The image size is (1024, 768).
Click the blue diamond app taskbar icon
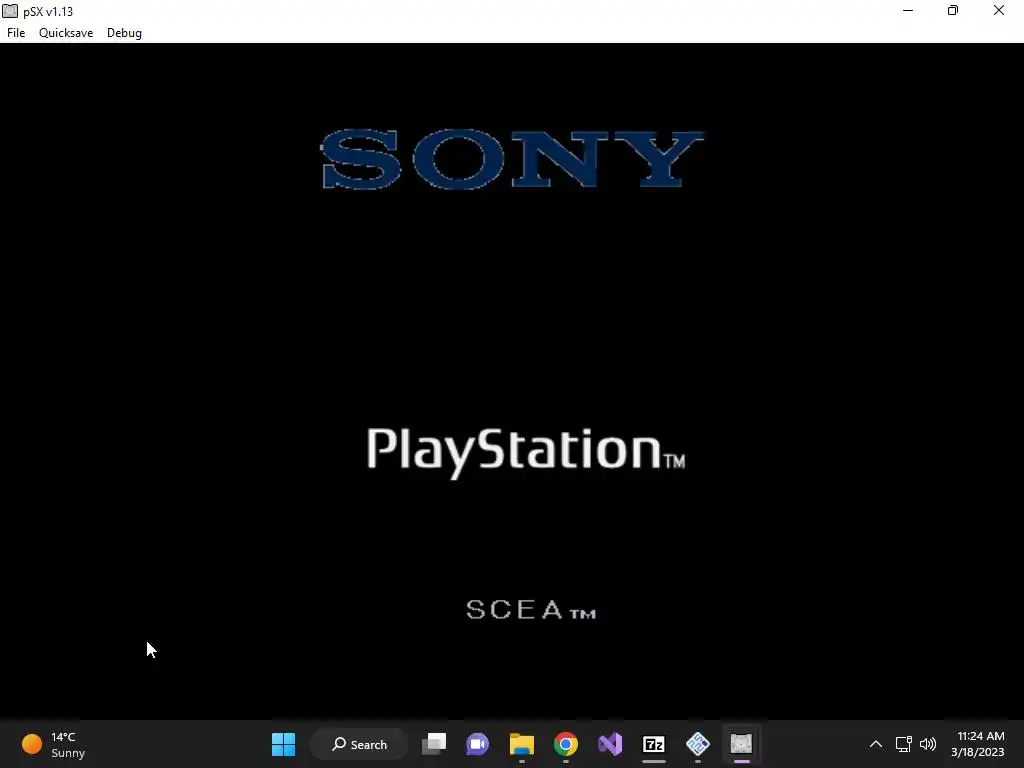click(697, 744)
